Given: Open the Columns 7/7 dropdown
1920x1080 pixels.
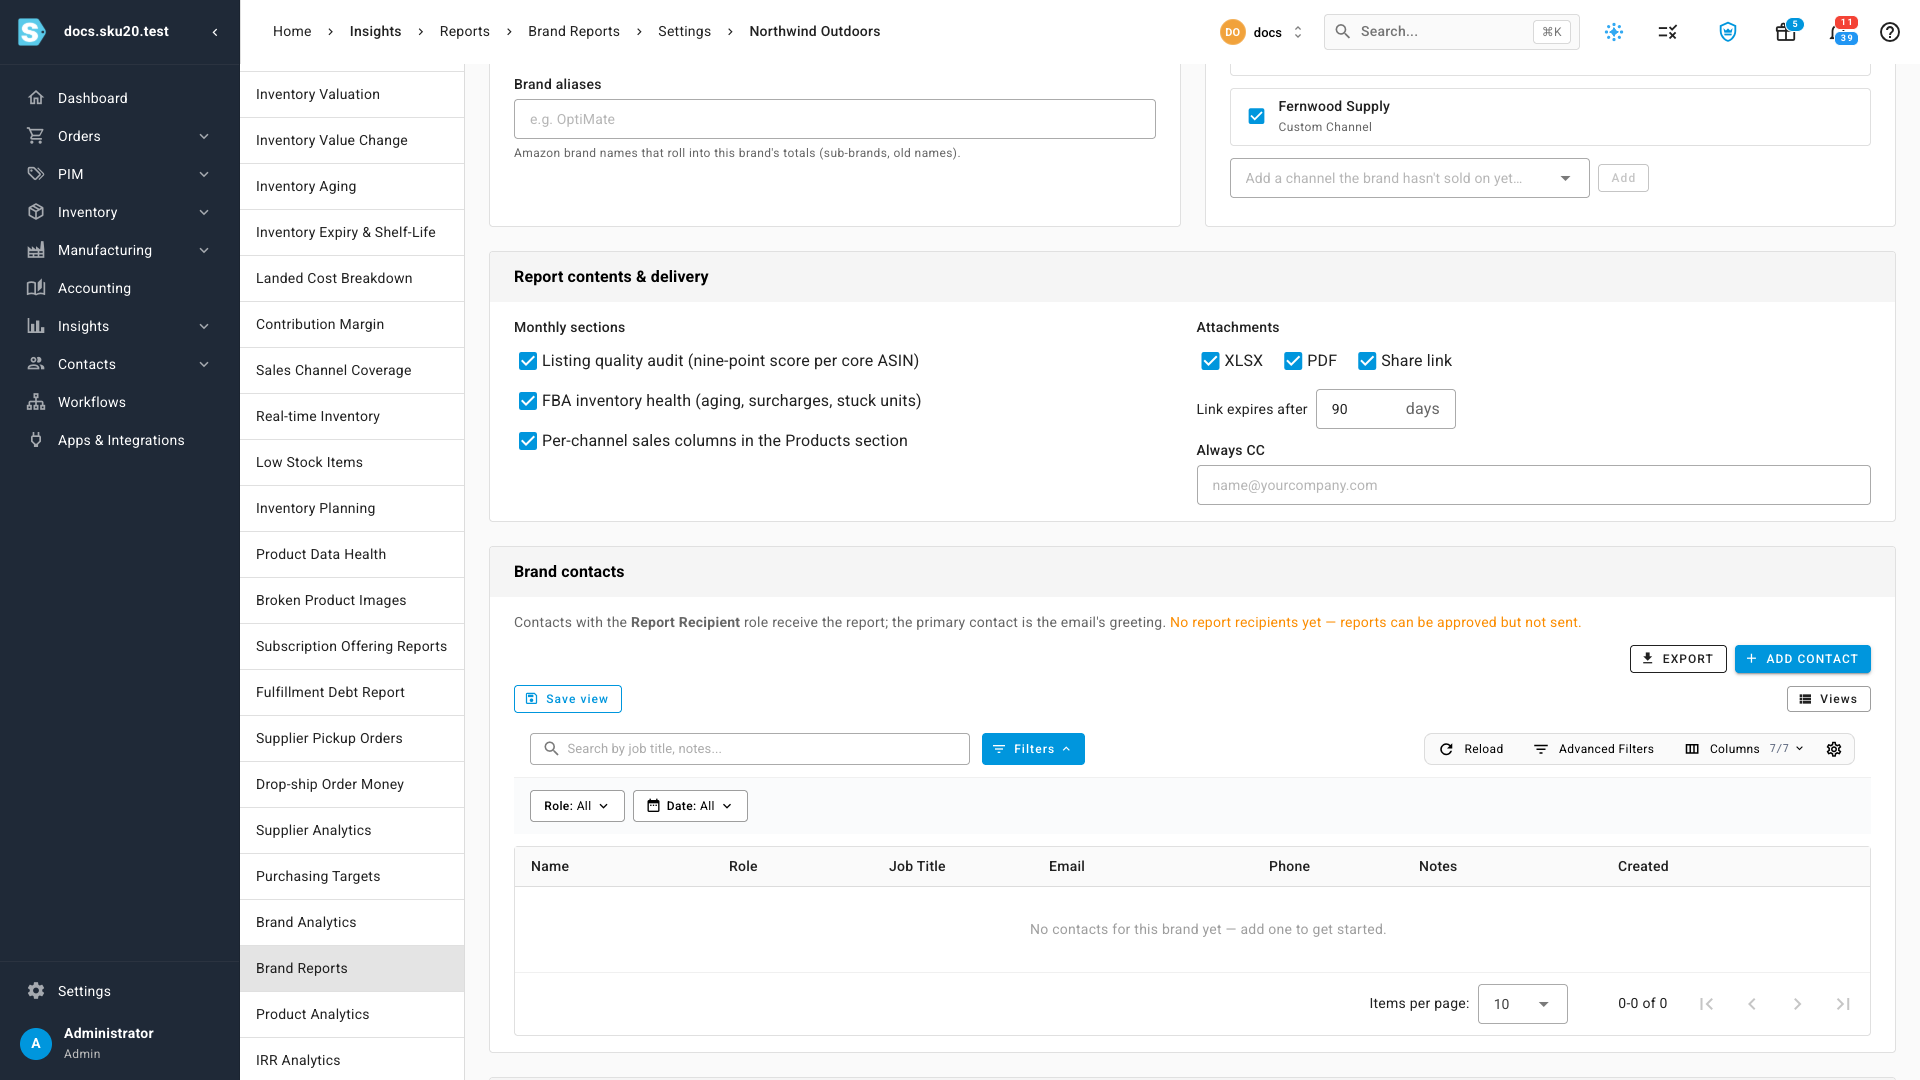Looking at the screenshot, I should pyautogui.click(x=1744, y=749).
